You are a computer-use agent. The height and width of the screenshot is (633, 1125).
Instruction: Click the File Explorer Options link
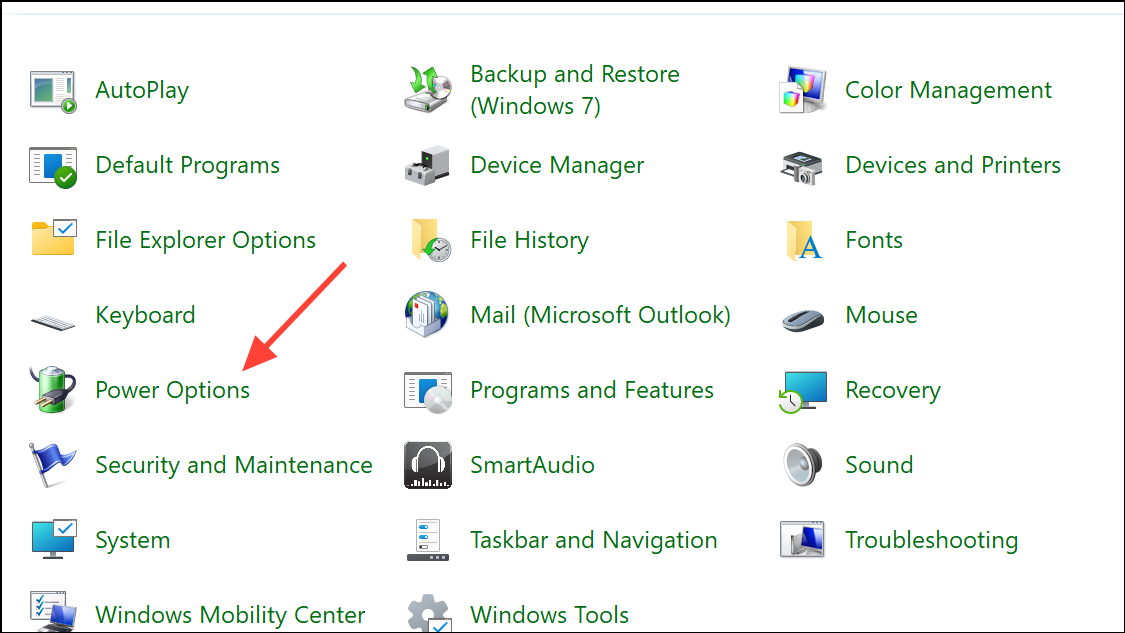tap(205, 240)
